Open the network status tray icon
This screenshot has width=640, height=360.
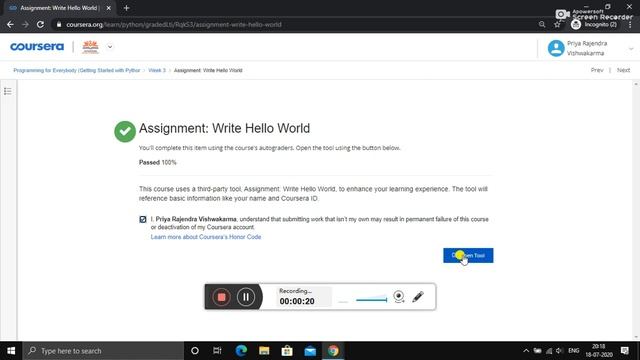pos(549,351)
